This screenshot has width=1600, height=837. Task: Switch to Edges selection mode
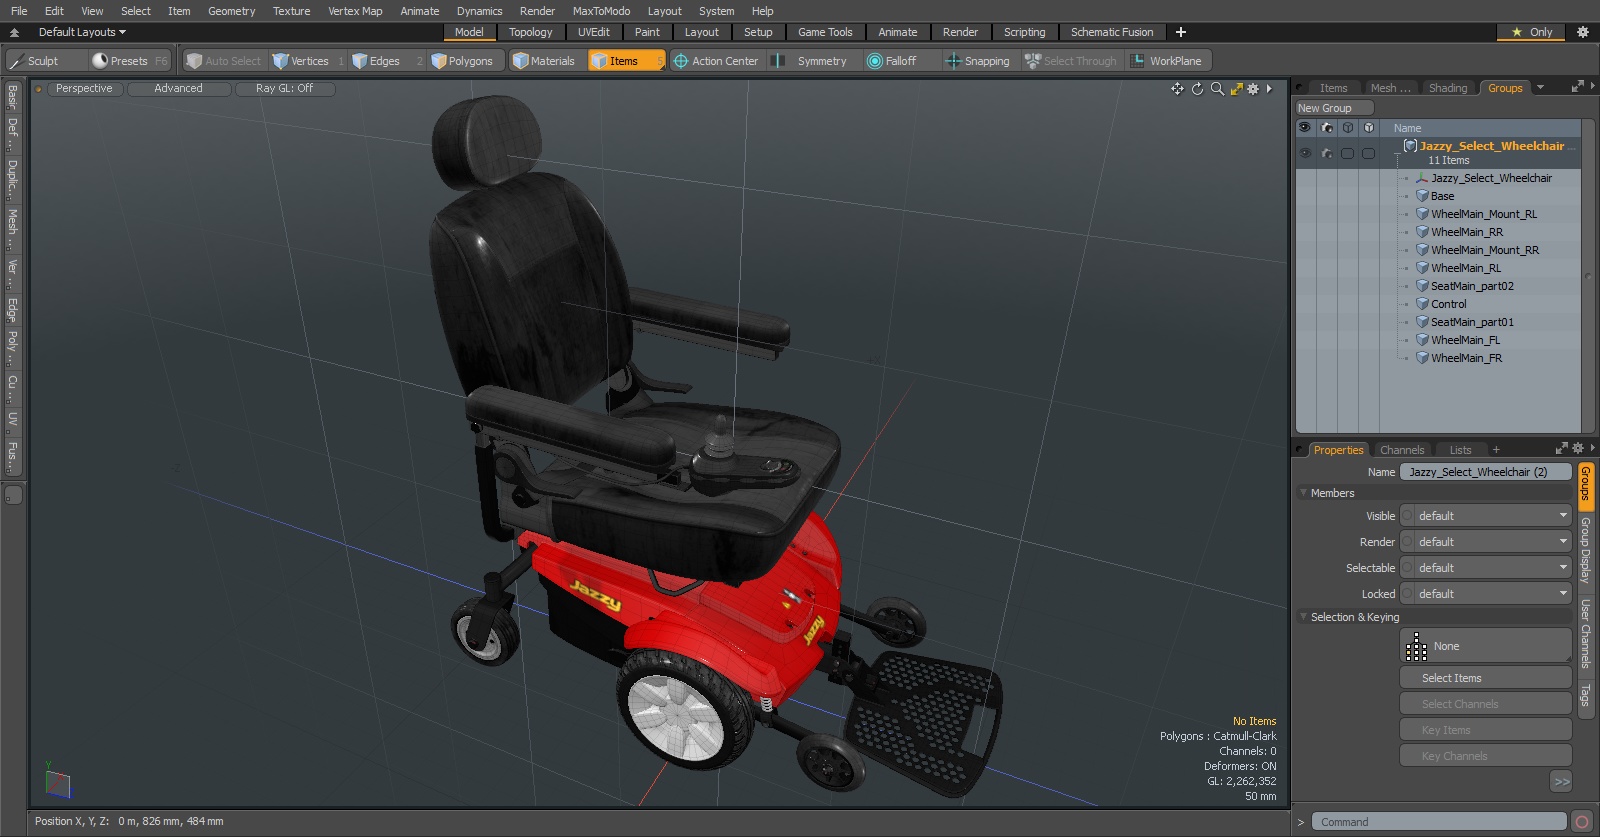(x=386, y=61)
